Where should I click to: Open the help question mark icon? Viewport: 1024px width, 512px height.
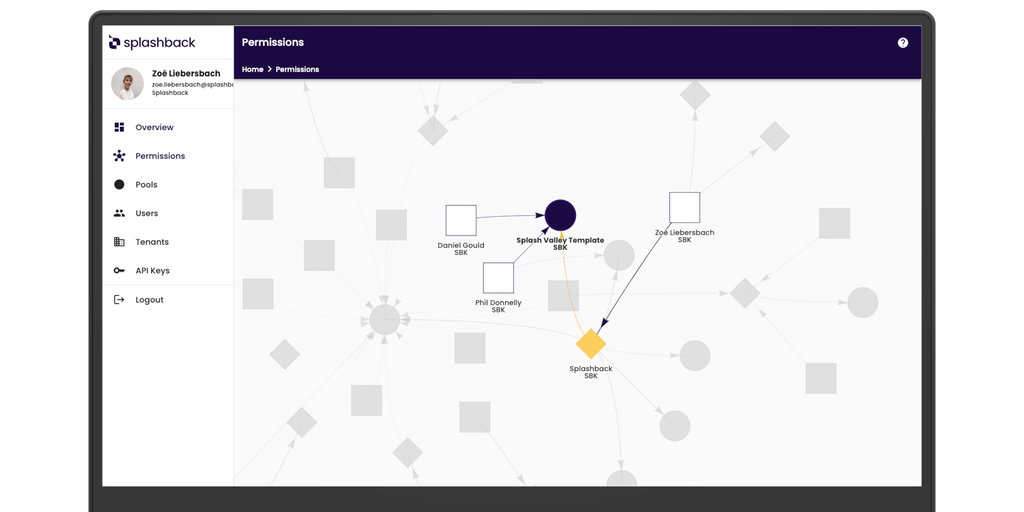point(903,42)
